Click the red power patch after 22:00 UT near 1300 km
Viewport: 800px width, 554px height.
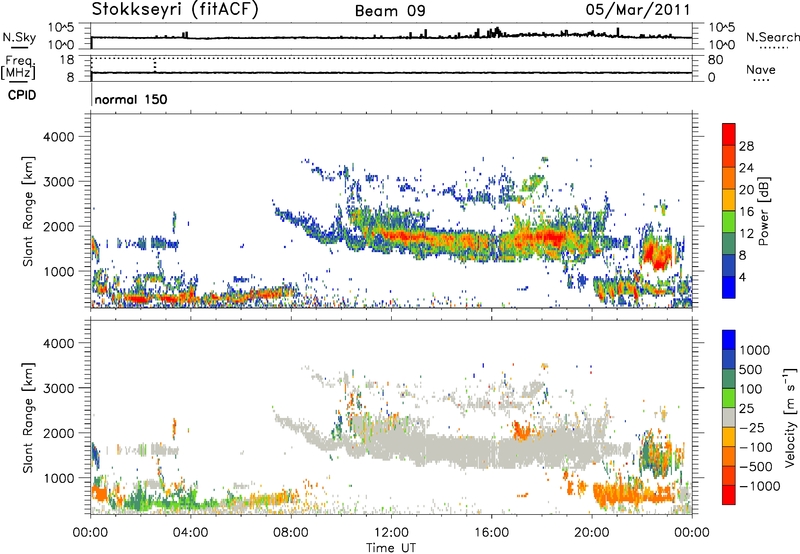click(657, 255)
